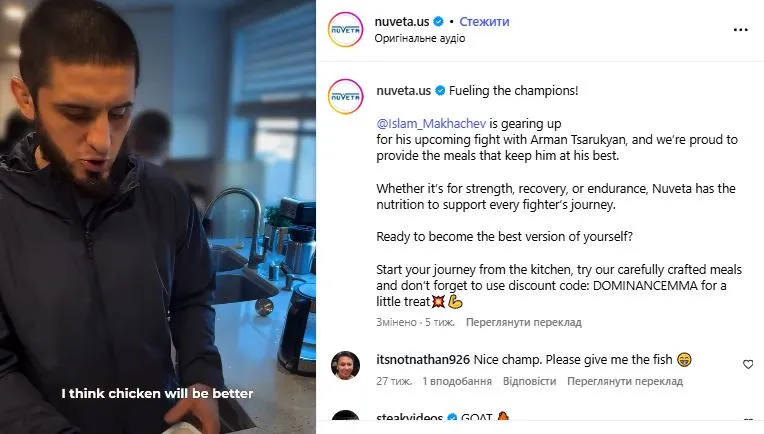Open the Оригінальне аудіо audio page
This screenshot has height=434, width=764.
[420, 38]
